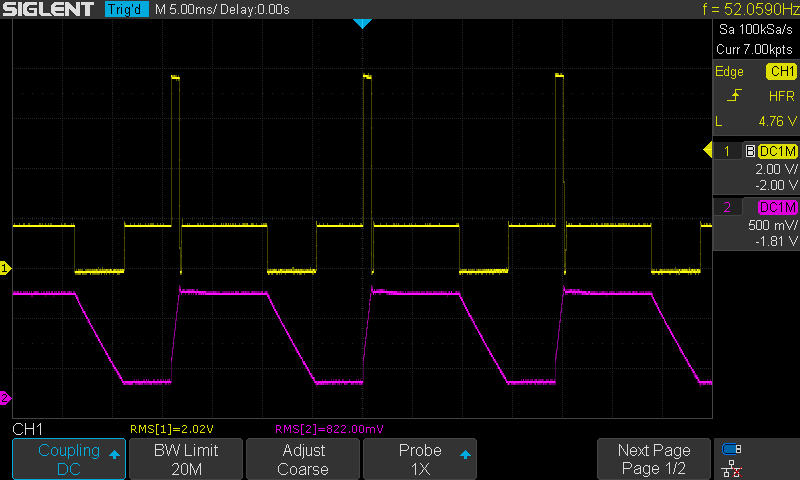Click the 2.00 V/ channel 1 scale
This screenshot has width=800, height=480.
coord(776,169)
